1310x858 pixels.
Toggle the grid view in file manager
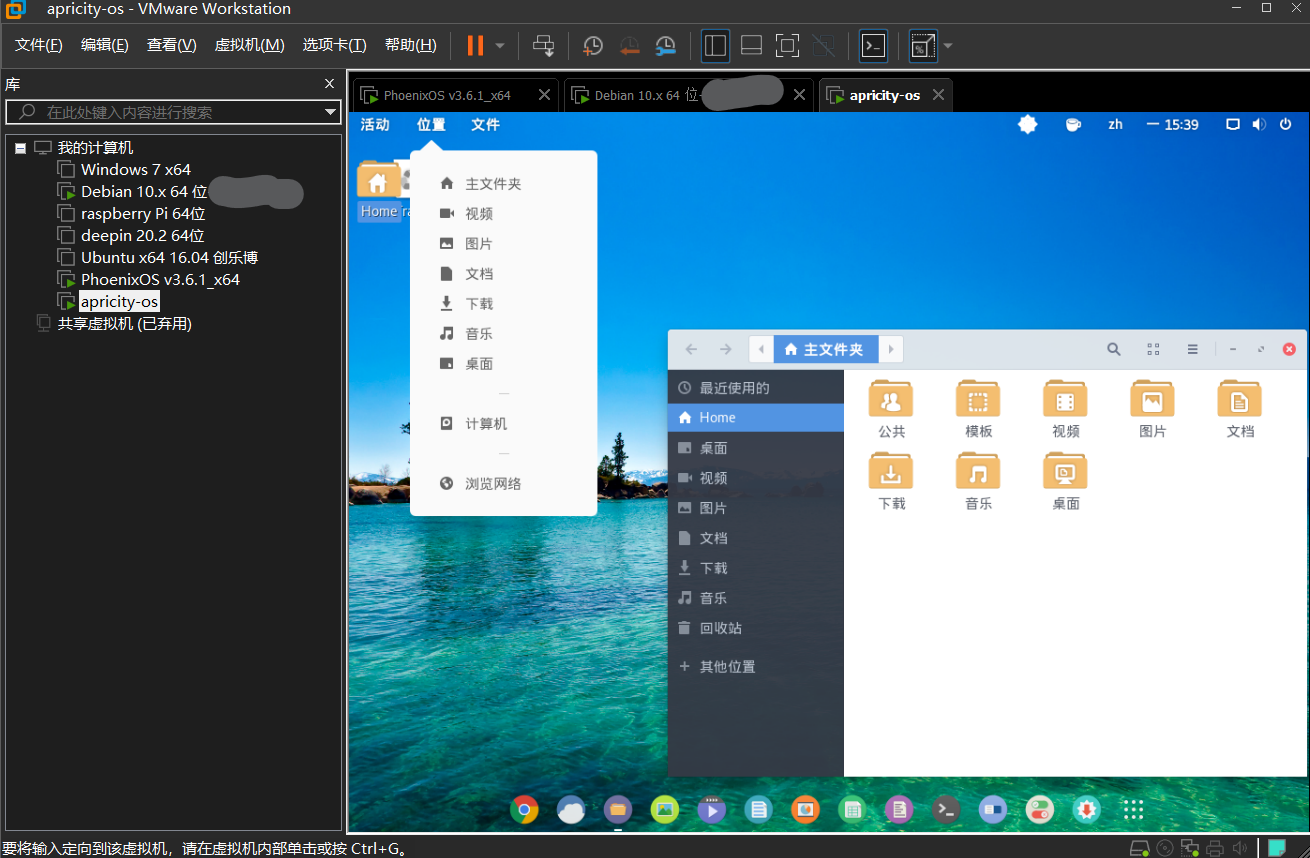pos(1153,349)
